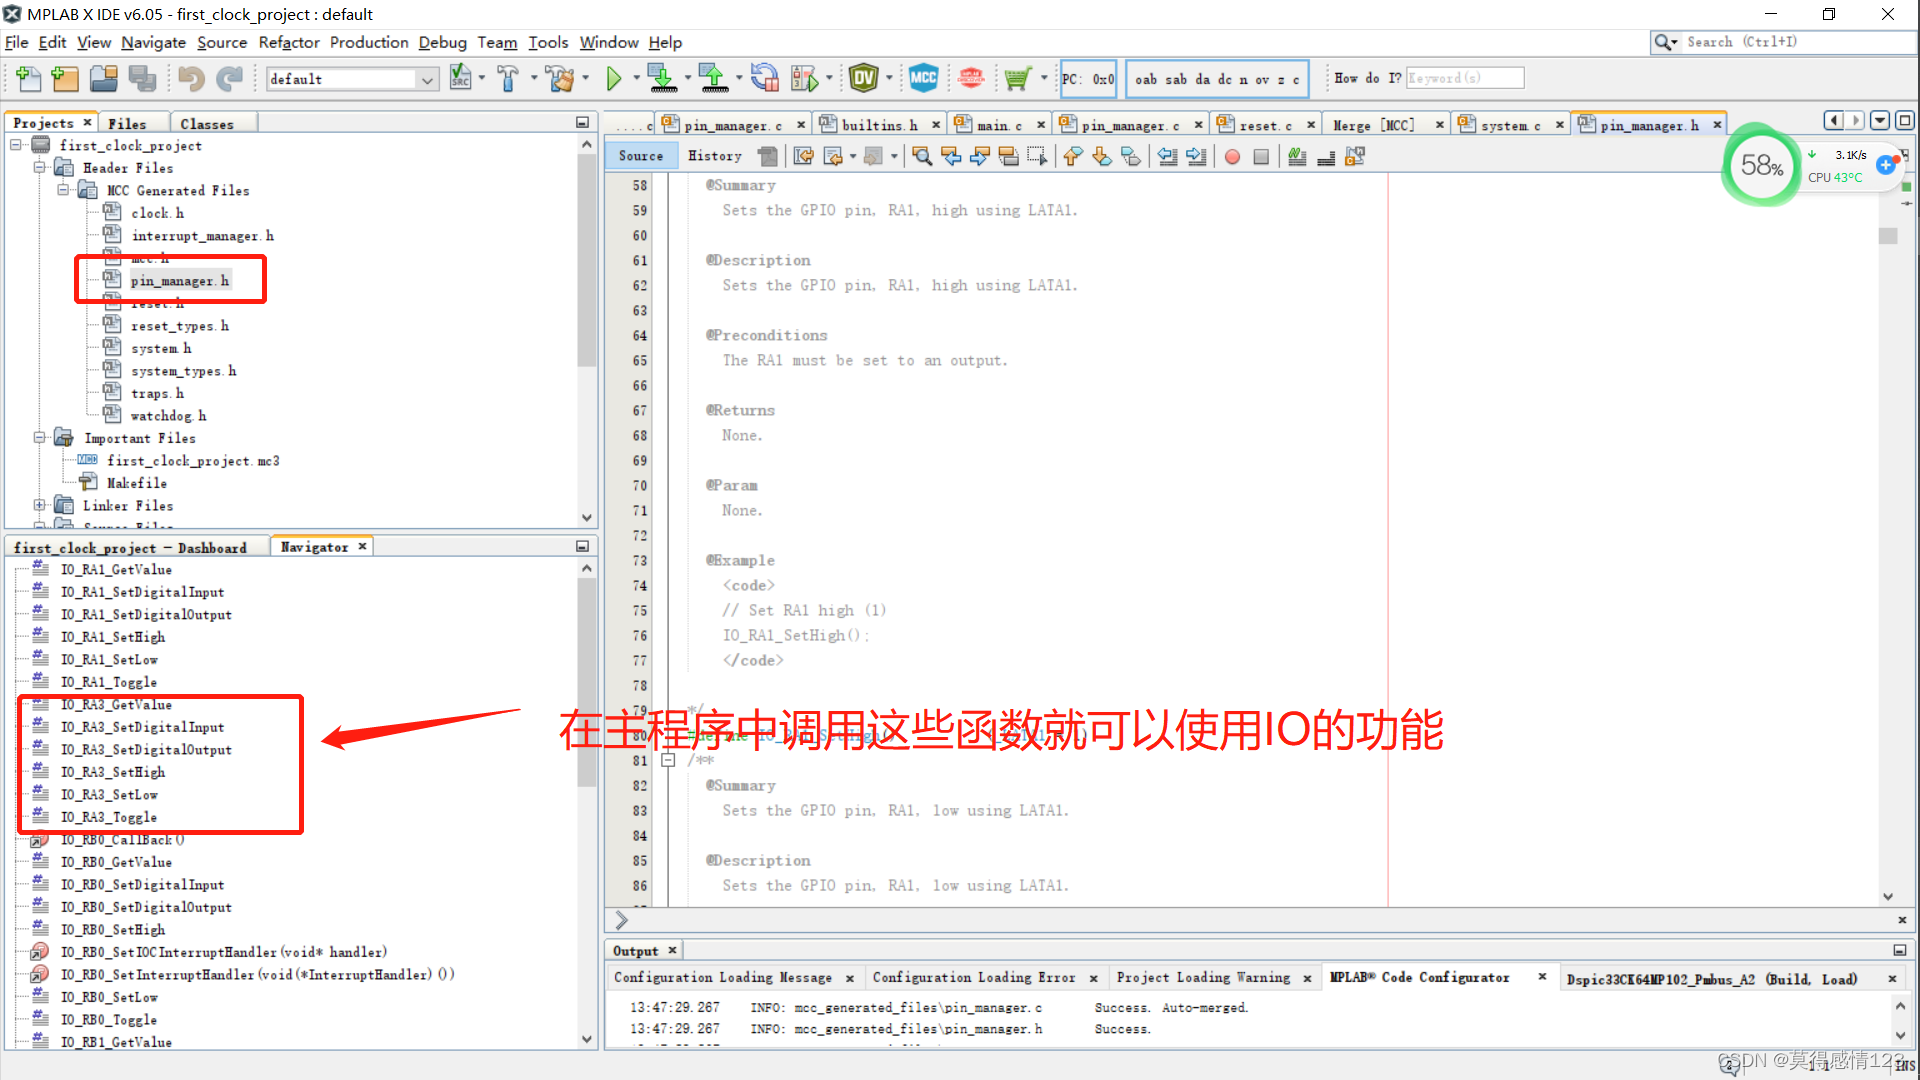1920x1080 pixels.
Task: Open the Refactor menu
Action: click(289, 42)
